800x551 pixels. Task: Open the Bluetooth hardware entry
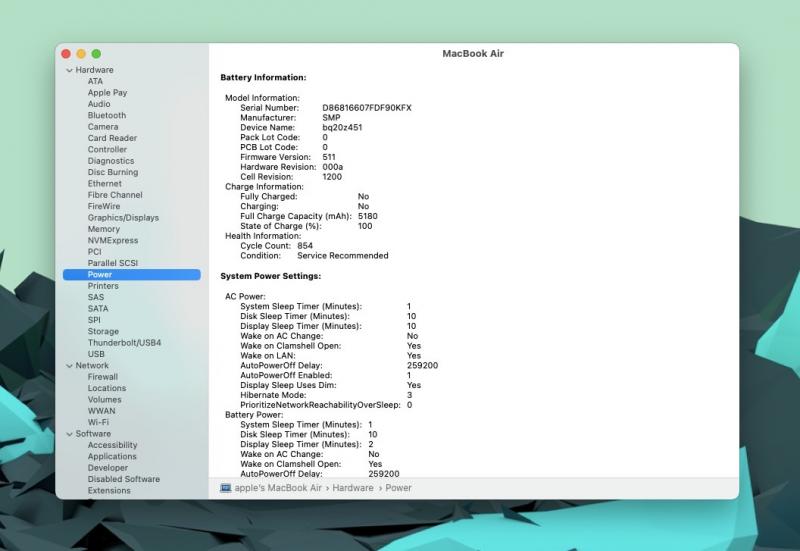(107, 115)
